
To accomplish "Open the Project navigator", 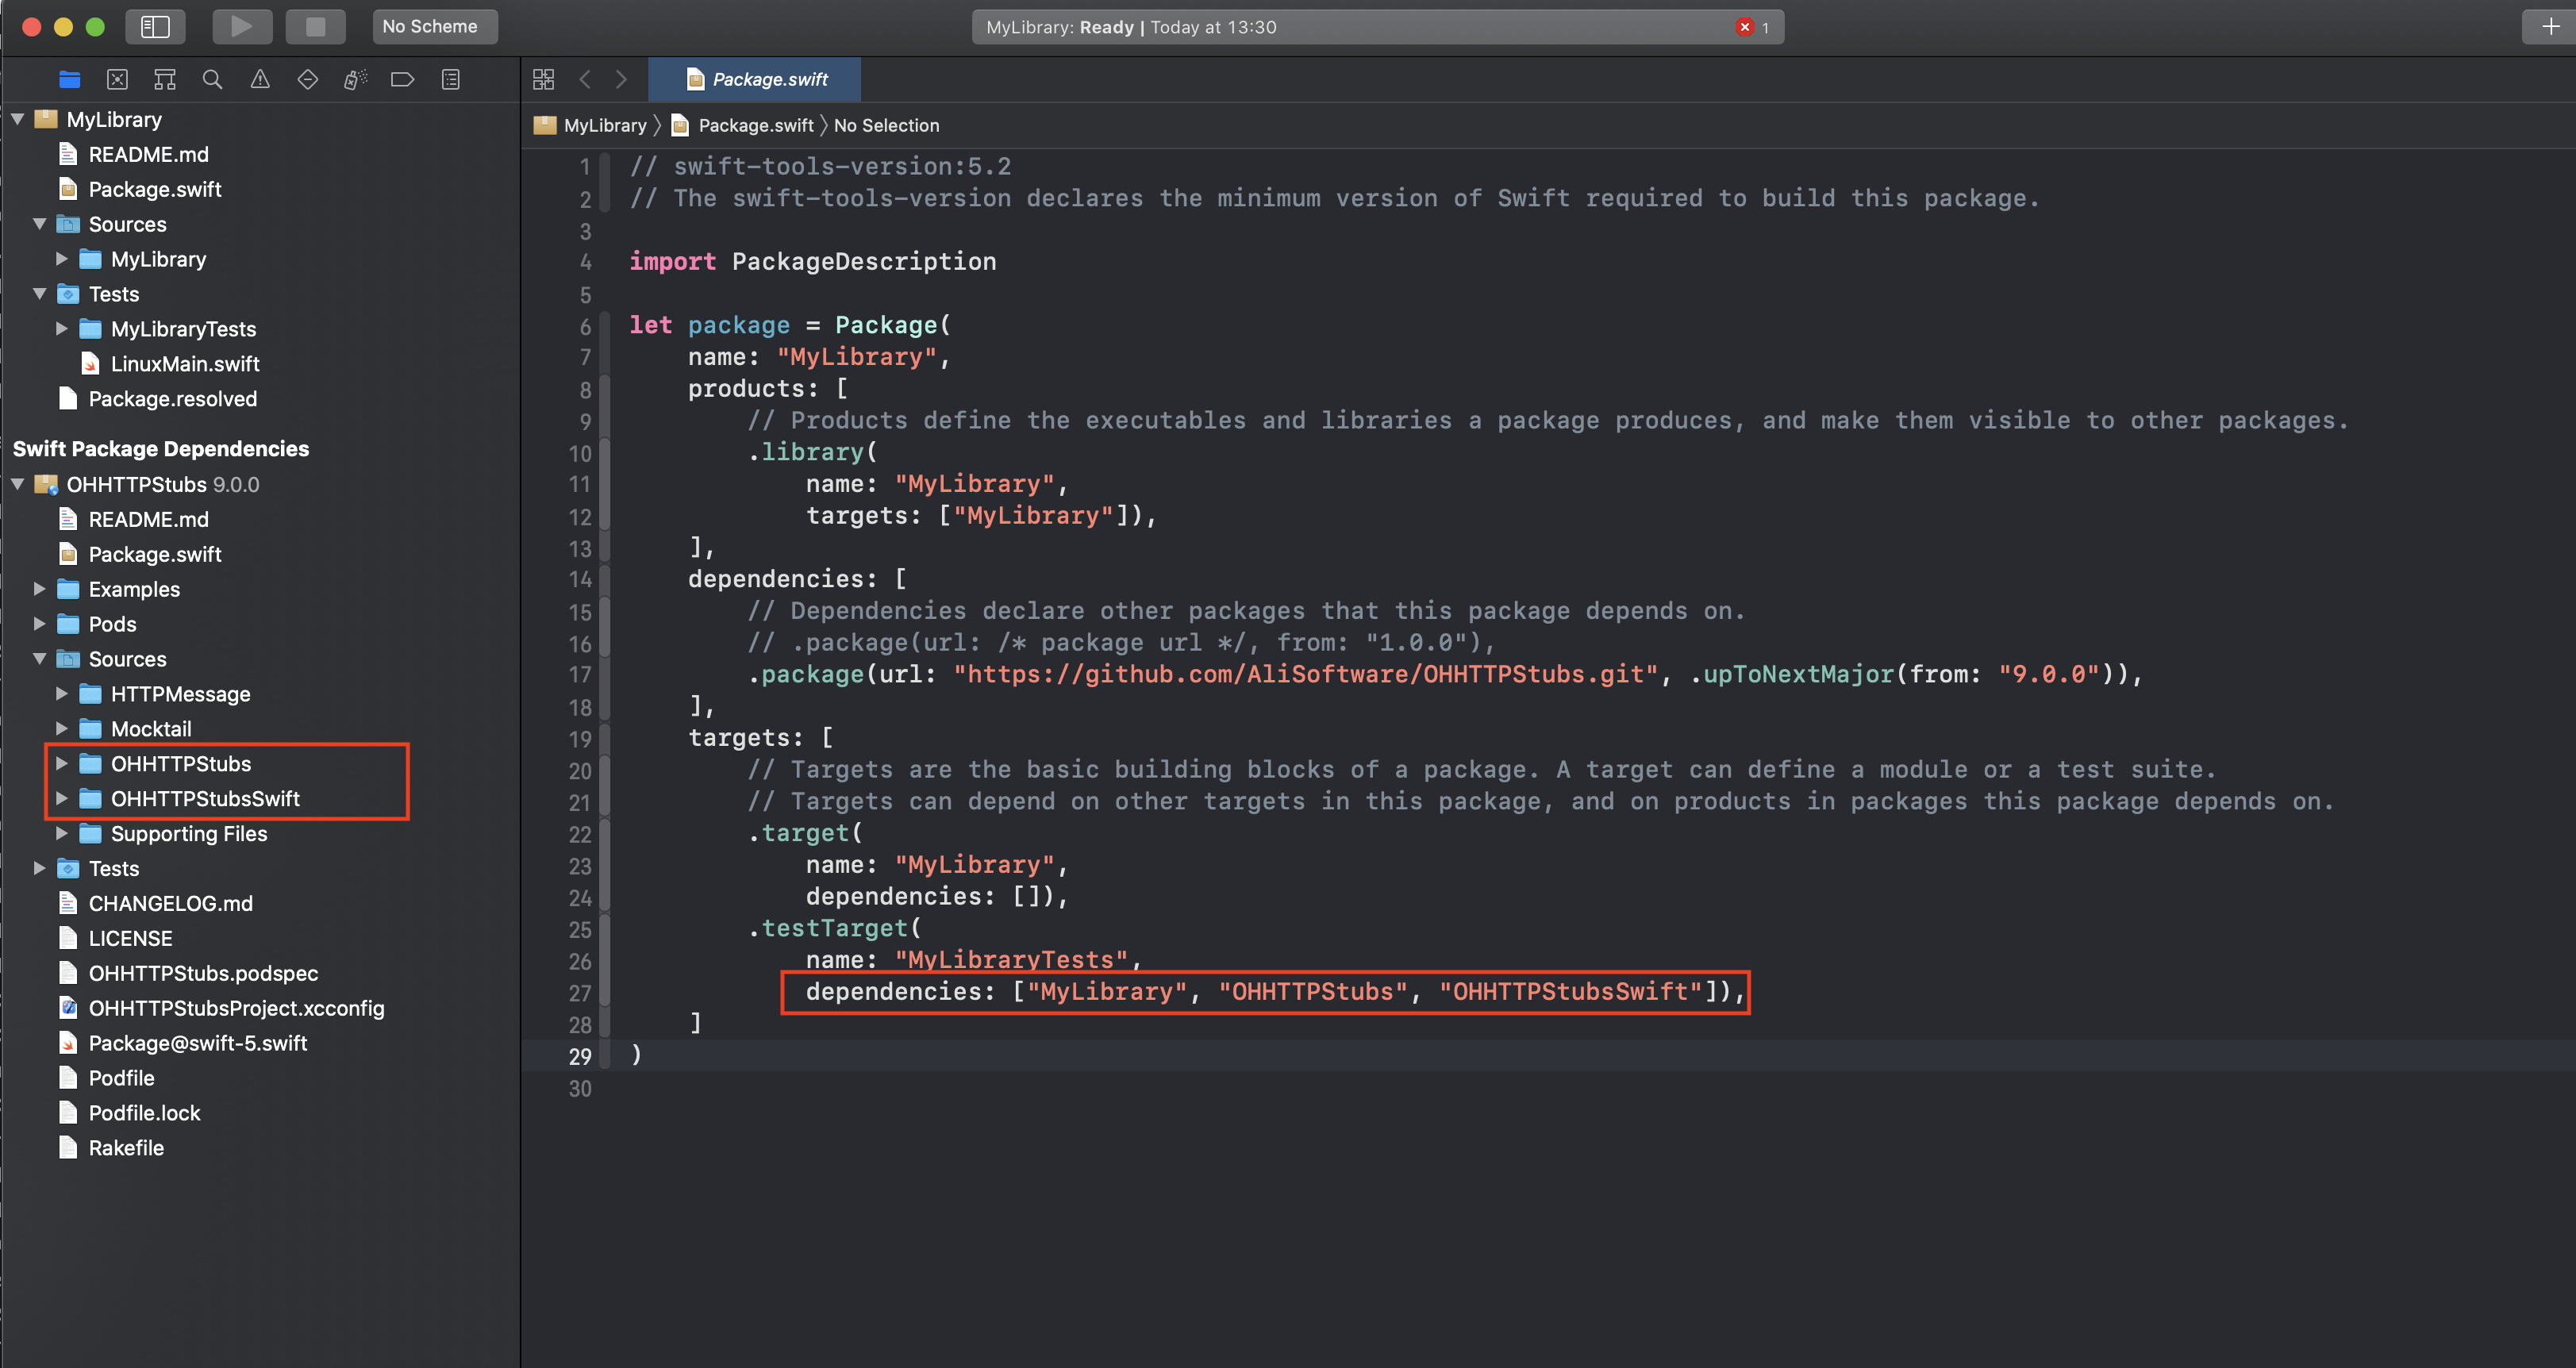I will point(69,79).
